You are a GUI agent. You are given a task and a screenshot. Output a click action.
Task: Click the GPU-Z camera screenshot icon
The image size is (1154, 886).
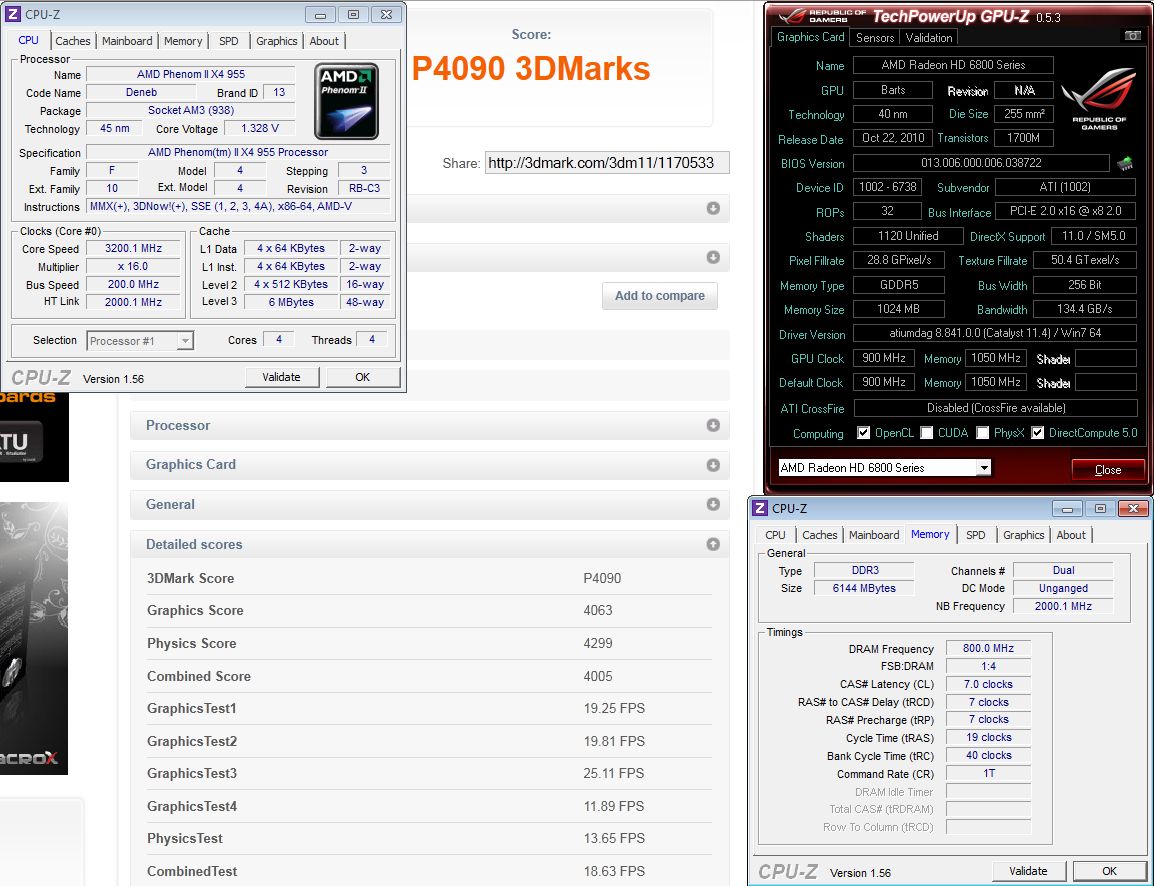coord(1133,35)
